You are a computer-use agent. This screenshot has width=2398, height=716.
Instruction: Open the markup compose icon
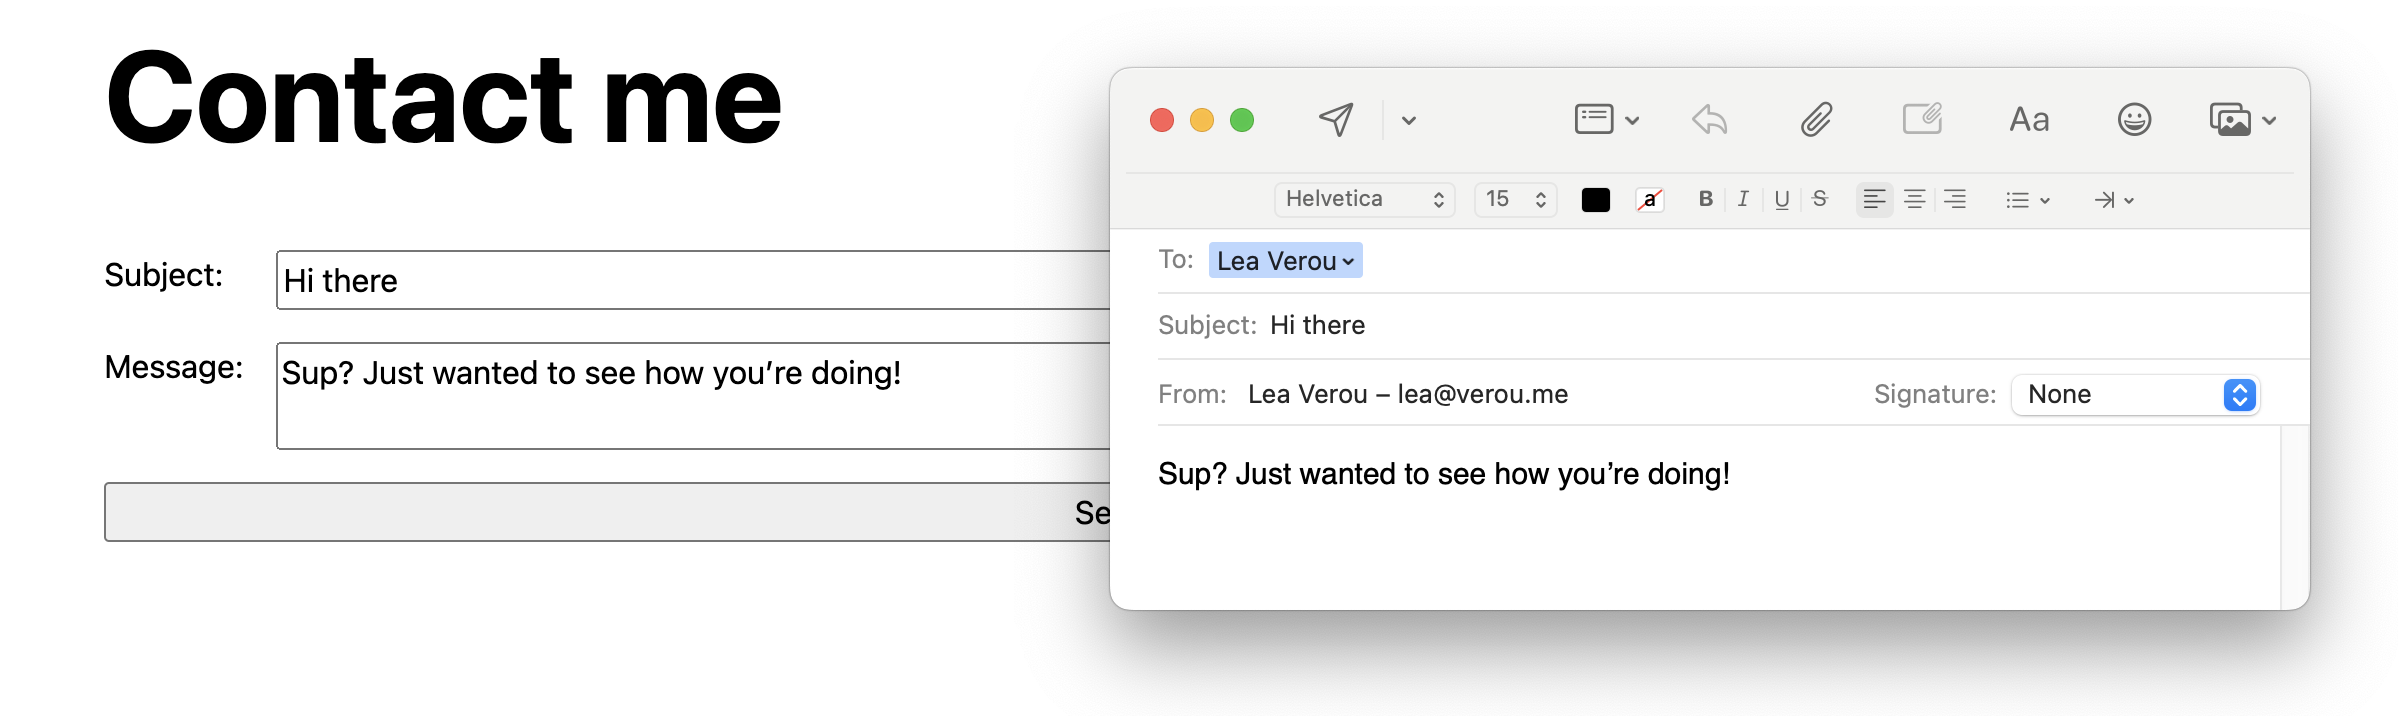tap(1921, 120)
